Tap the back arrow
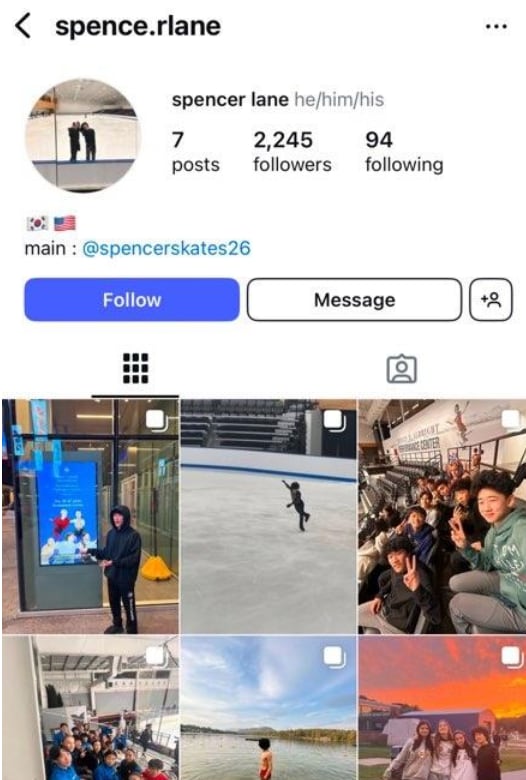Screen dimensions: 526x780 (23, 26)
